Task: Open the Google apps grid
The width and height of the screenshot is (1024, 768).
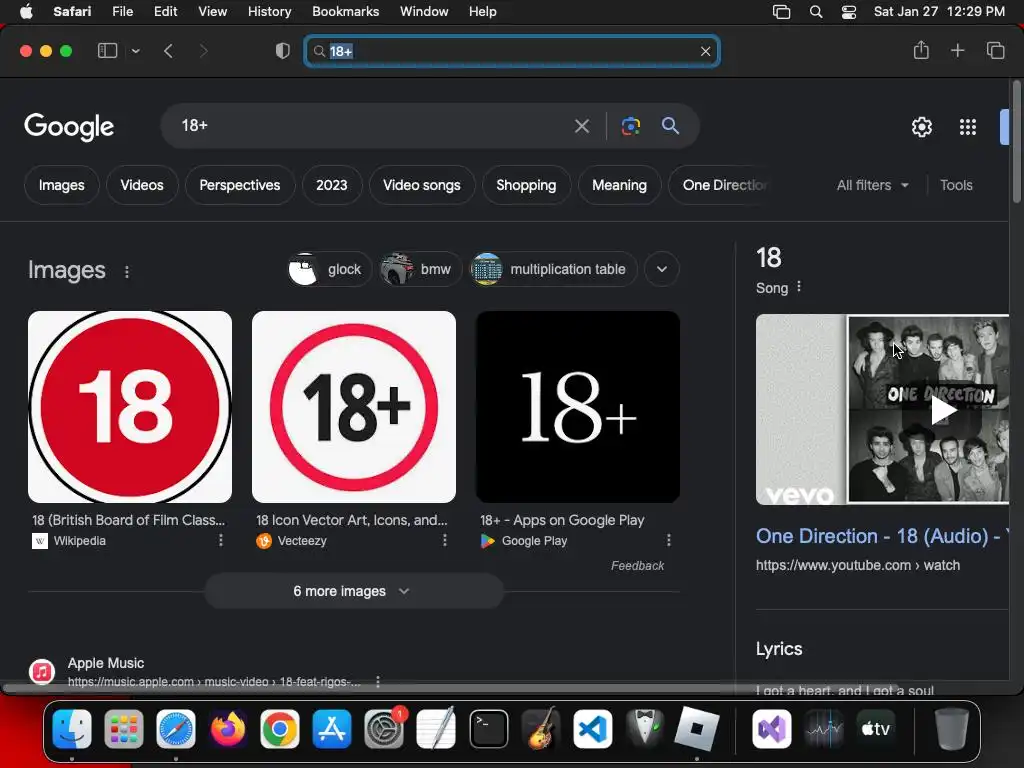Action: coord(968,127)
